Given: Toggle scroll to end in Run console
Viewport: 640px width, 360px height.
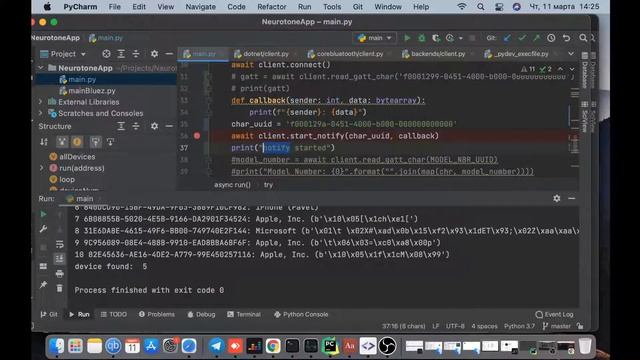Looking at the screenshot, I should 60,259.
